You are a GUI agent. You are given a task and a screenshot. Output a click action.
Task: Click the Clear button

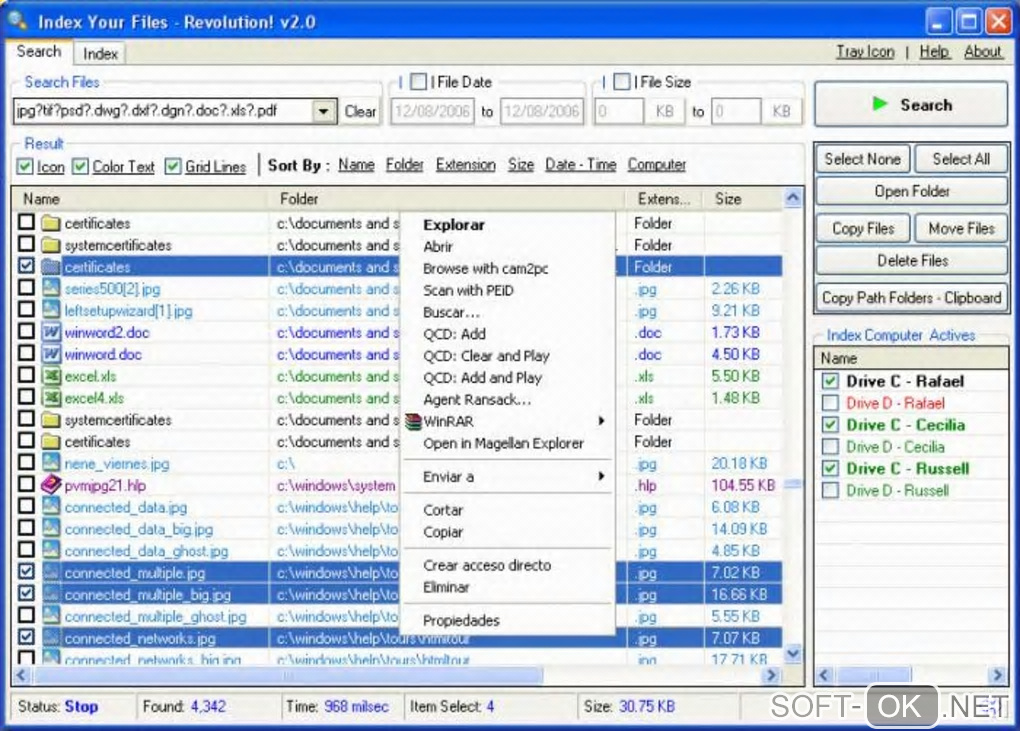click(360, 111)
